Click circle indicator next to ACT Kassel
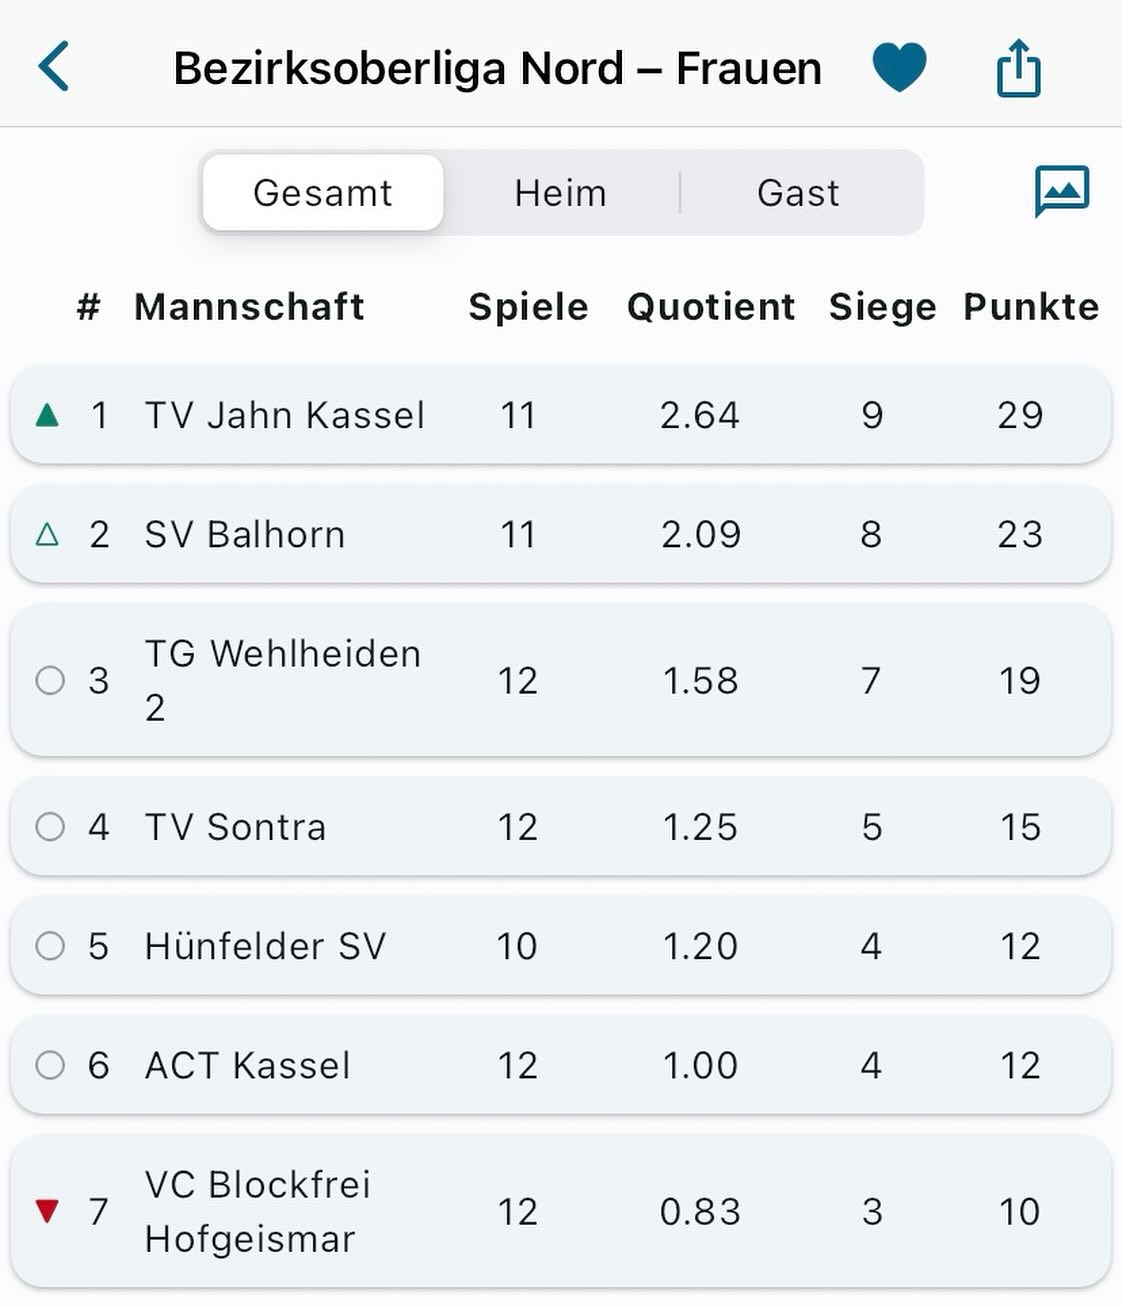 pyautogui.click(x=50, y=1065)
